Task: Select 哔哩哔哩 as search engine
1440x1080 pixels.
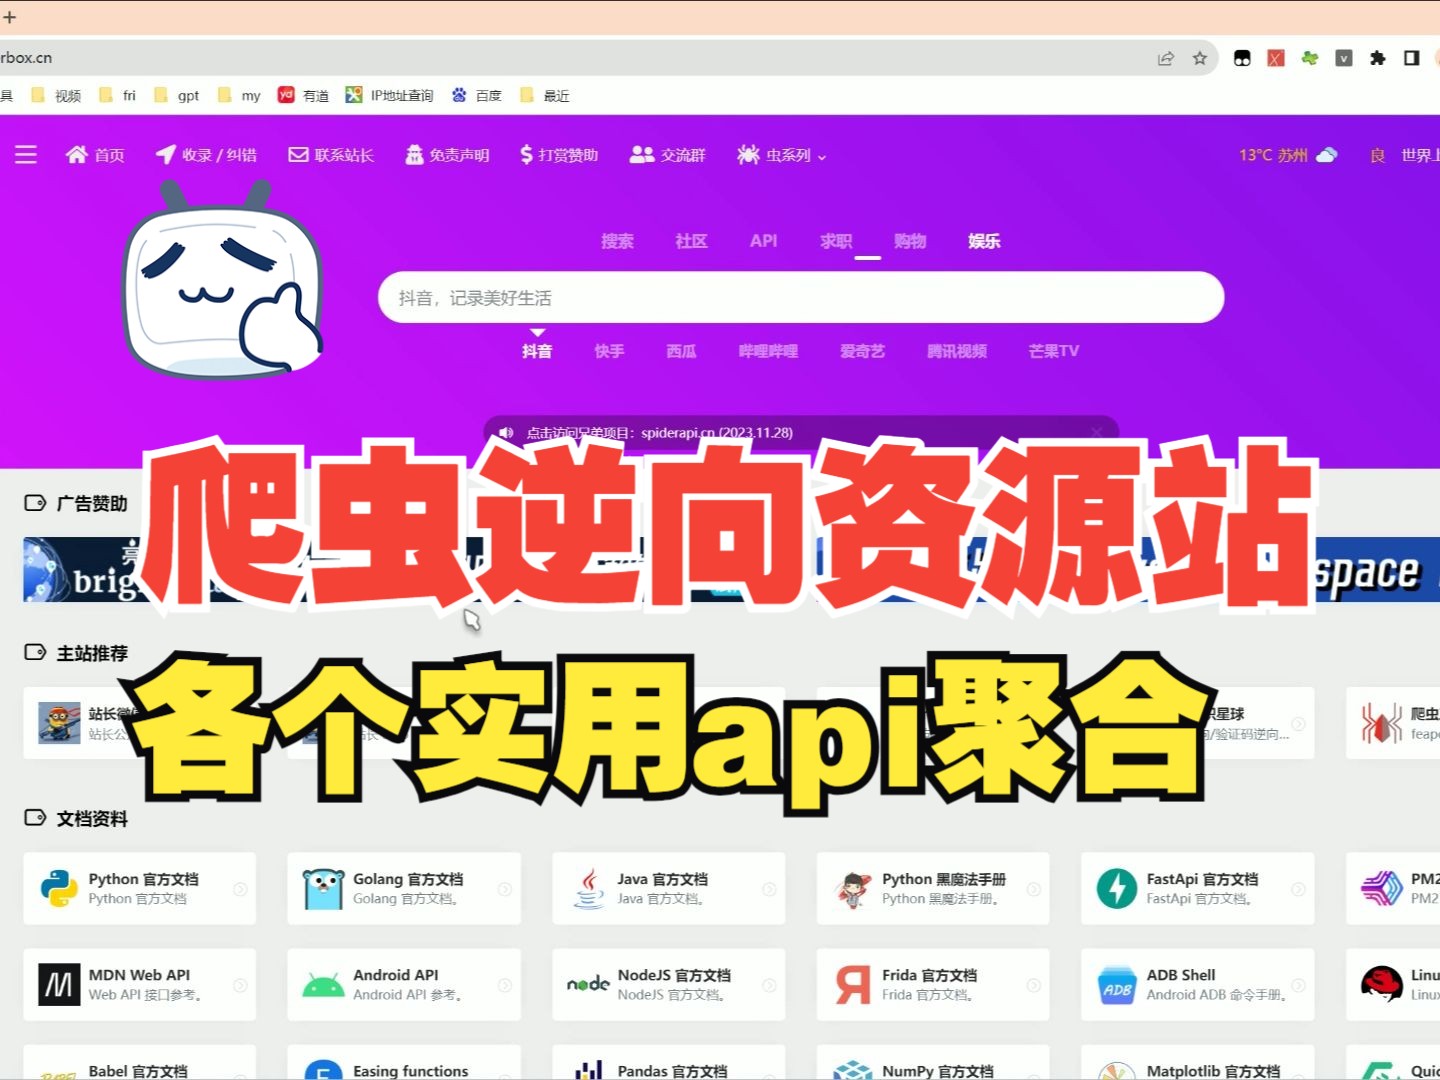Action: pos(768,351)
